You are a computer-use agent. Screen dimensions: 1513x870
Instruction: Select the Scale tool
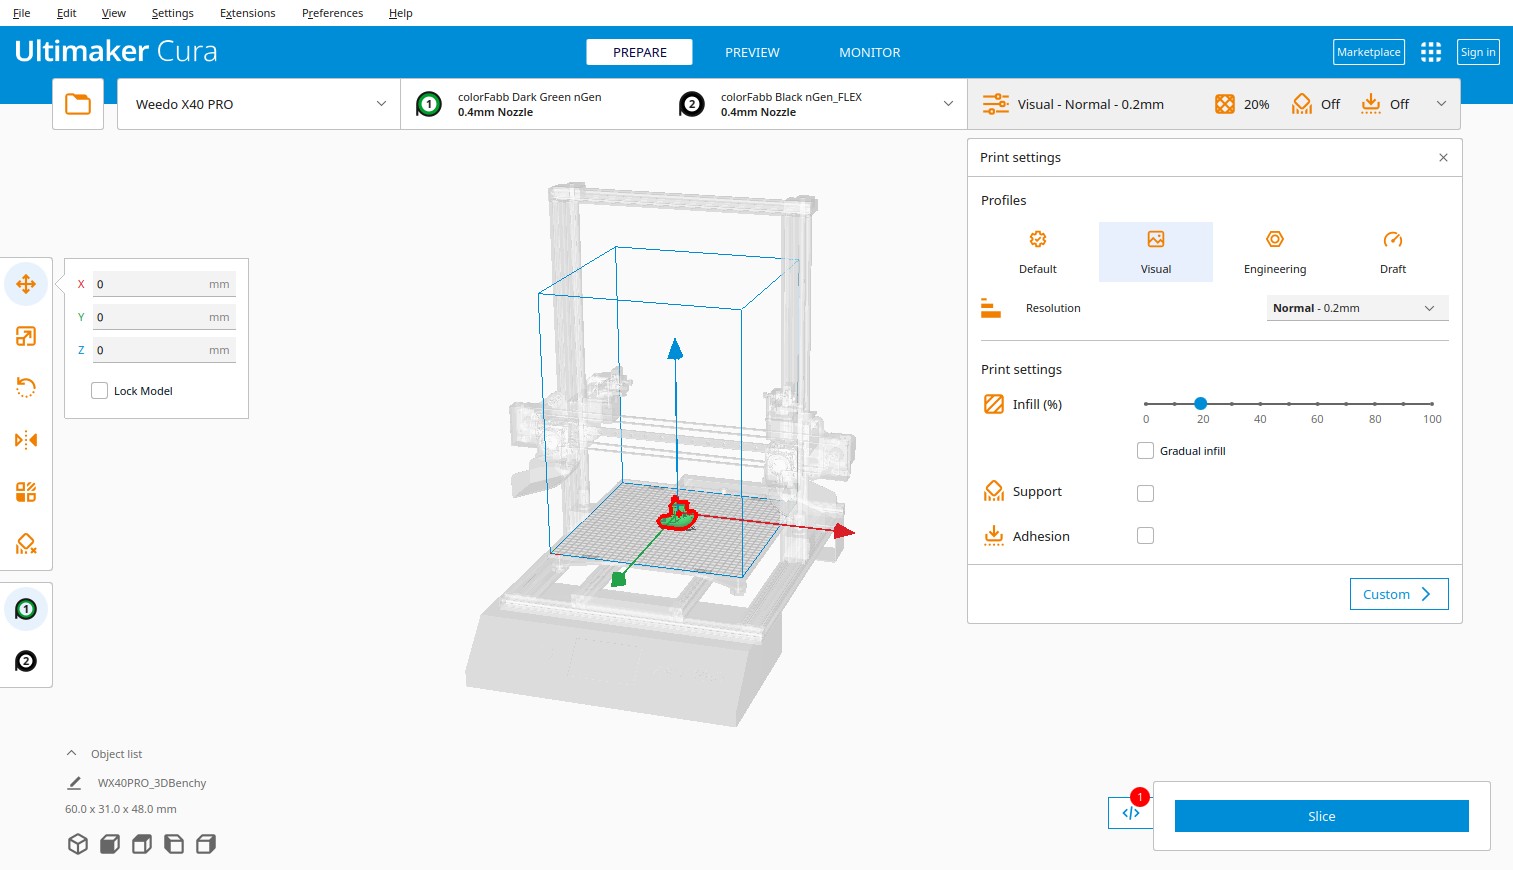[x=26, y=336]
